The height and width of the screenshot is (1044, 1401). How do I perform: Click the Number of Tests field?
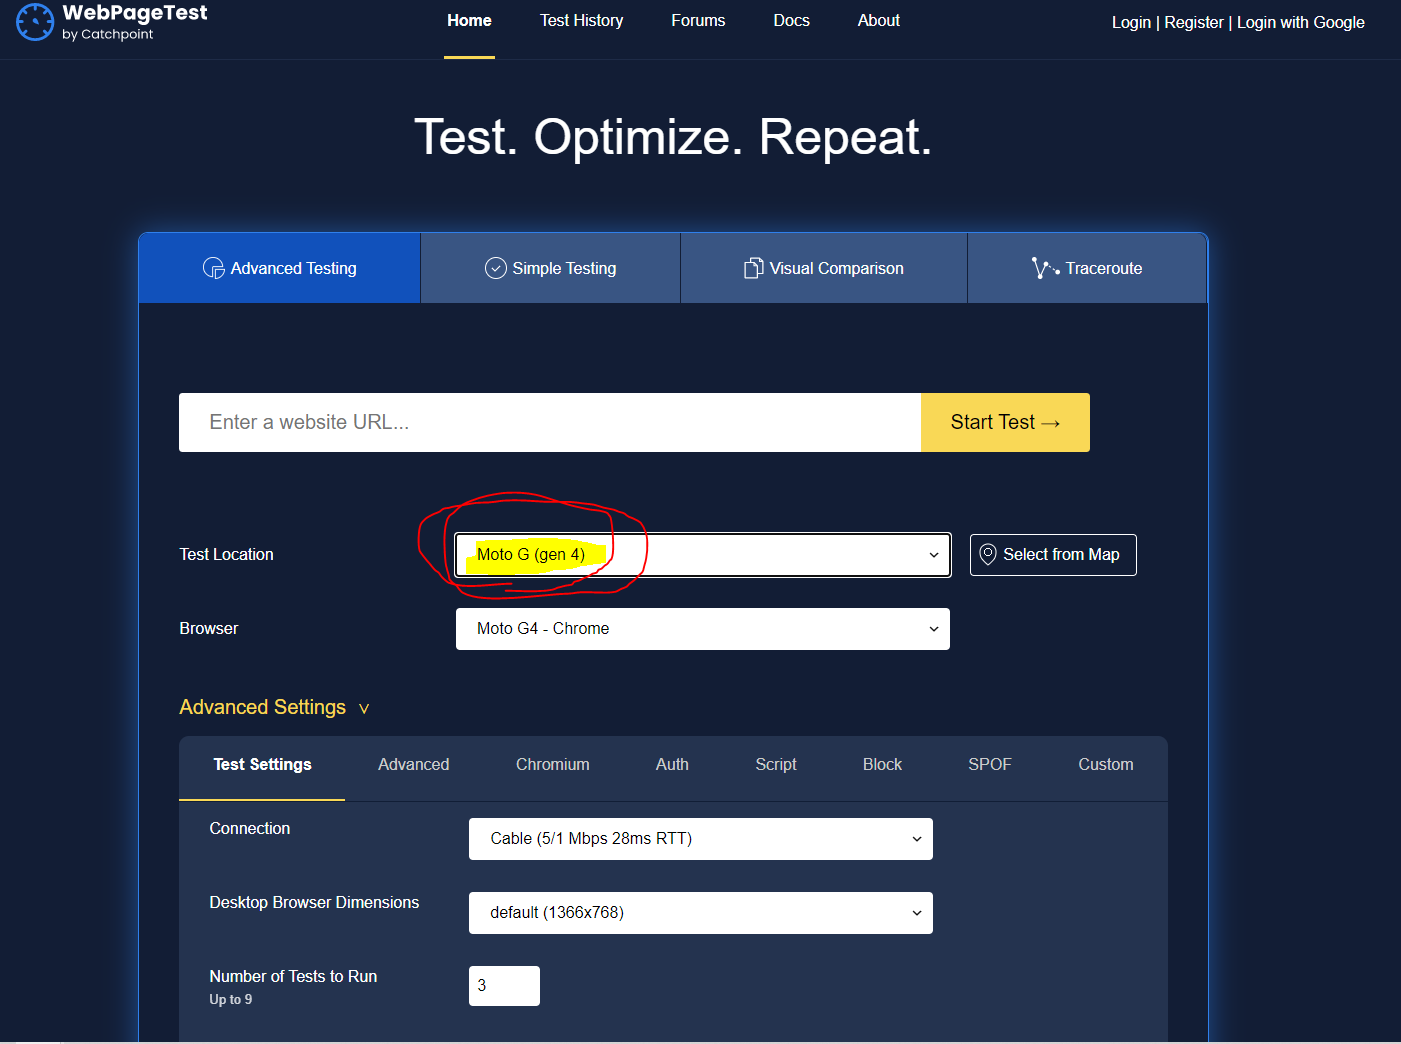coord(504,986)
